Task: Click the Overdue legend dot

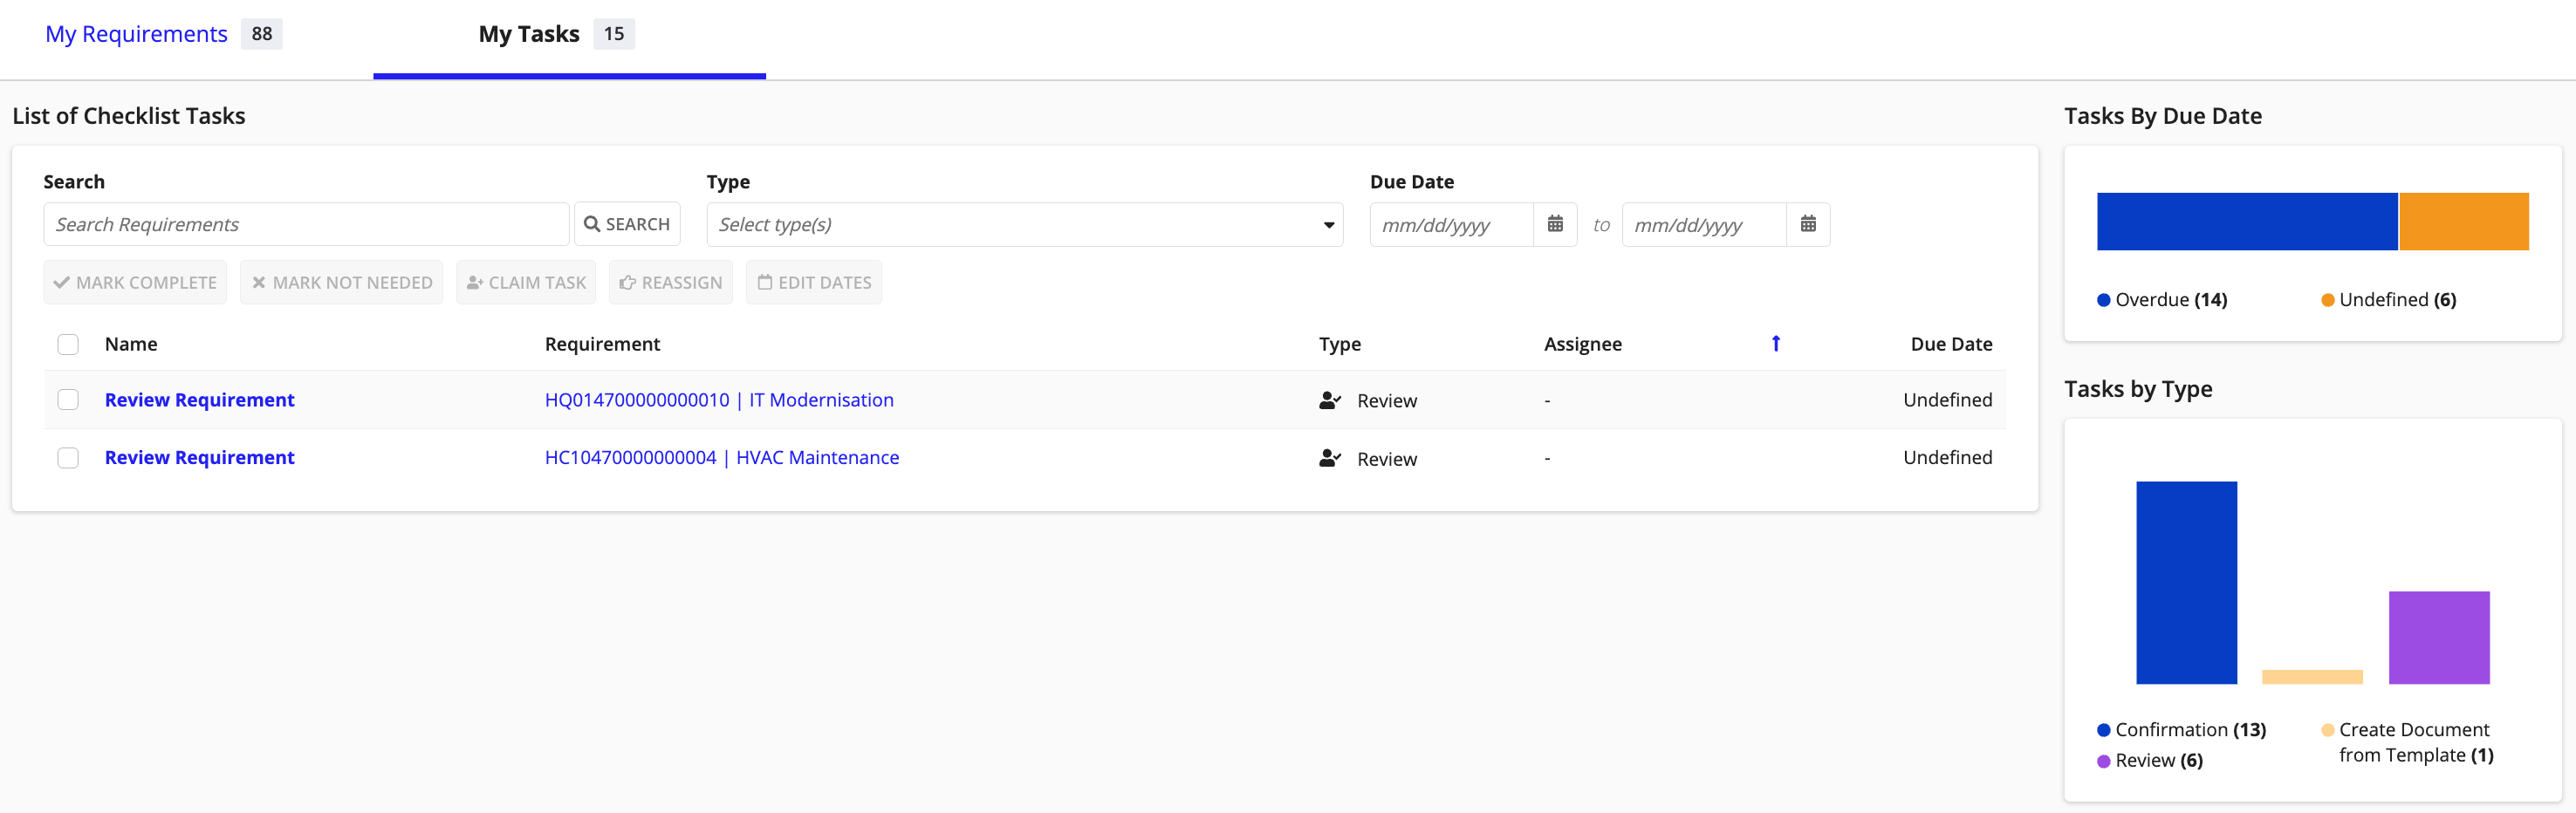Action: (2103, 300)
